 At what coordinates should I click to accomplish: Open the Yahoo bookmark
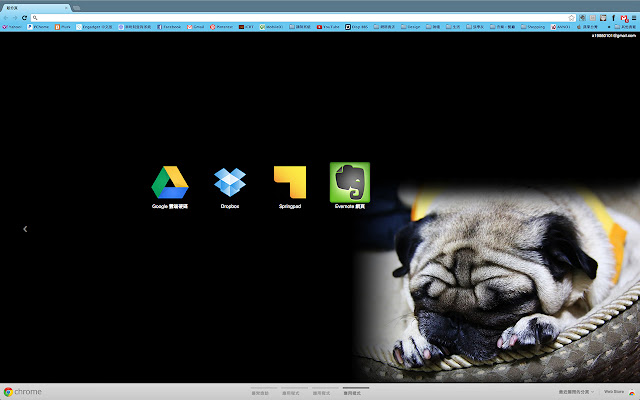click(12, 27)
